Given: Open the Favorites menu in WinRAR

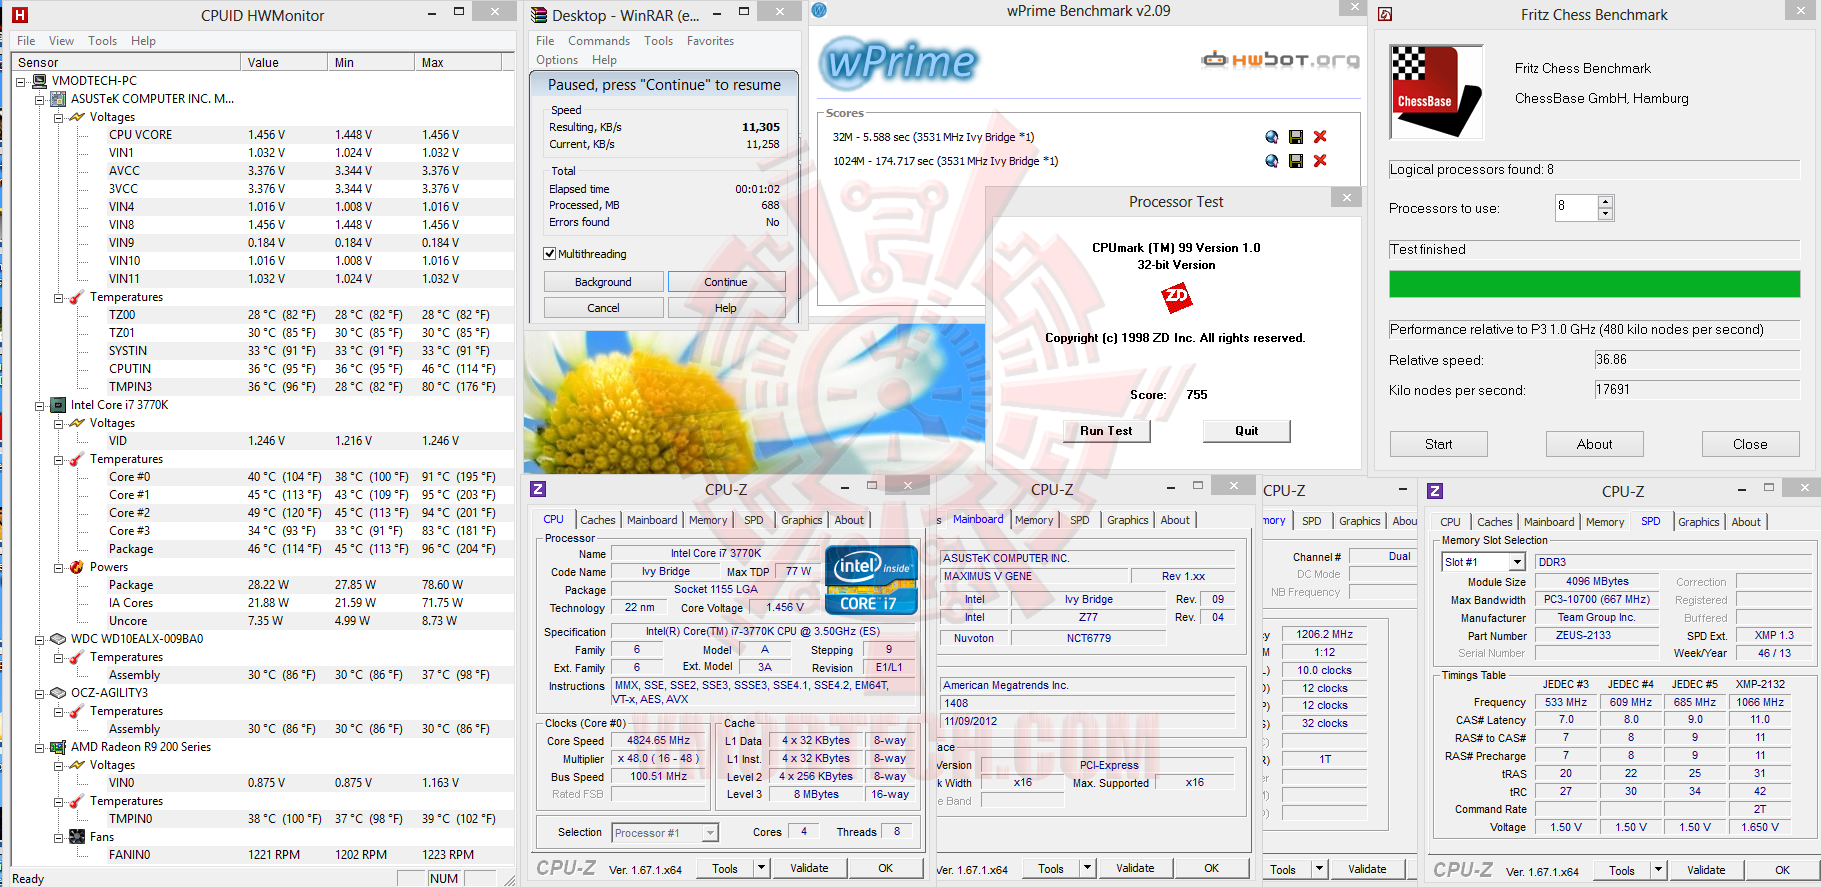Looking at the screenshot, I should tap(710, 41).
